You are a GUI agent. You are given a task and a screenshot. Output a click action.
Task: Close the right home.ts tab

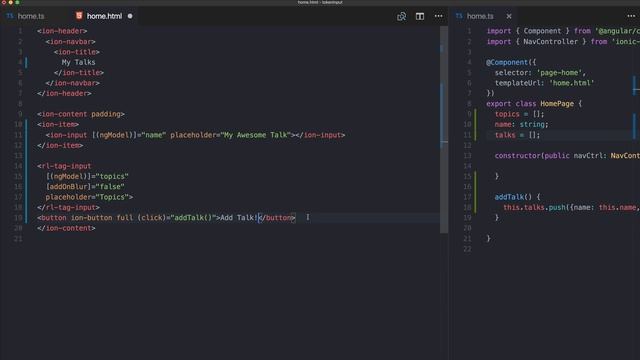(x=509, y=16)
